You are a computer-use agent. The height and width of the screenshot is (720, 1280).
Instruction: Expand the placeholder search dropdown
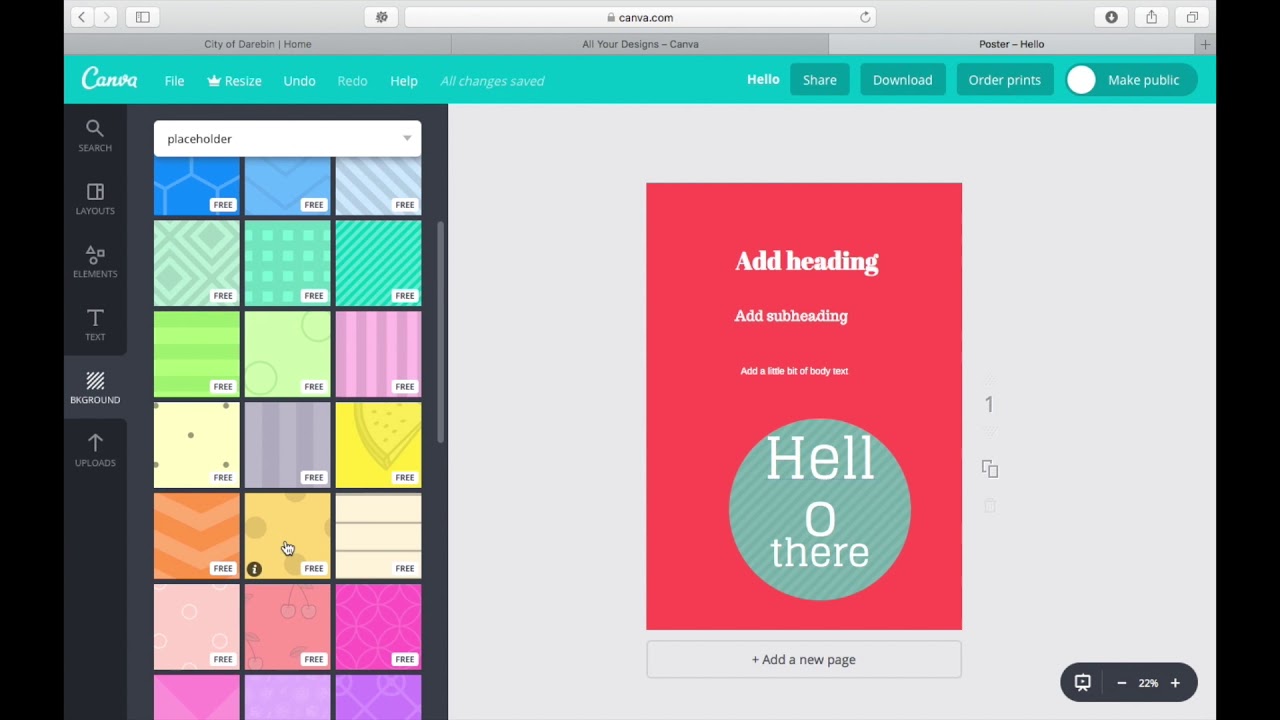pos(407,138)
